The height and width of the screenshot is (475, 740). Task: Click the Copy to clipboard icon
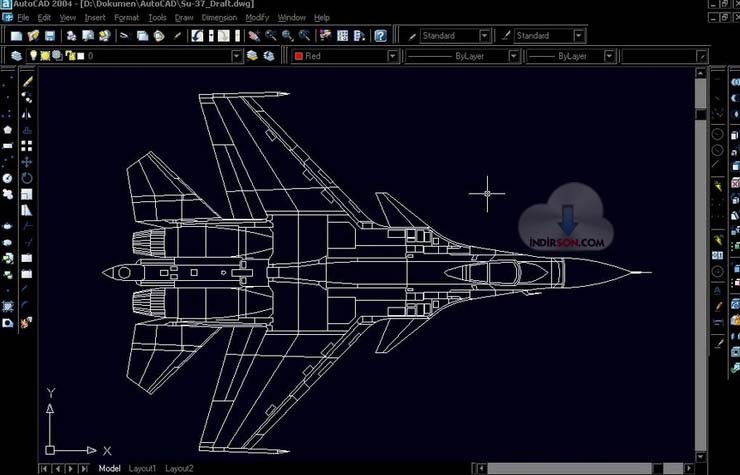click(x=142, y=36)
